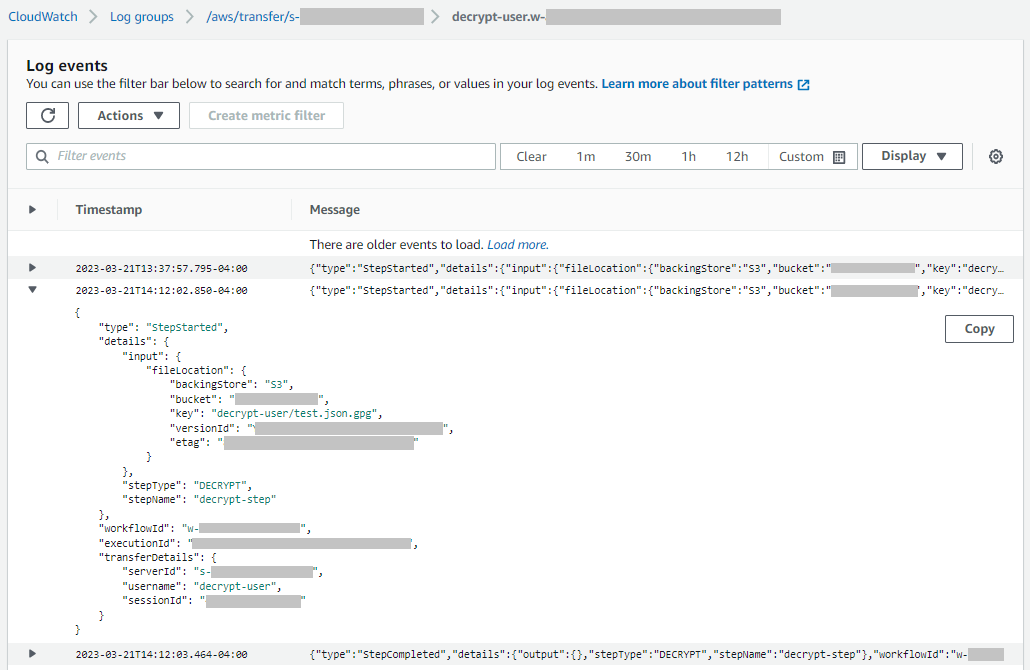Collapse the expanded 14:12:02 log event

coord(32,290)
